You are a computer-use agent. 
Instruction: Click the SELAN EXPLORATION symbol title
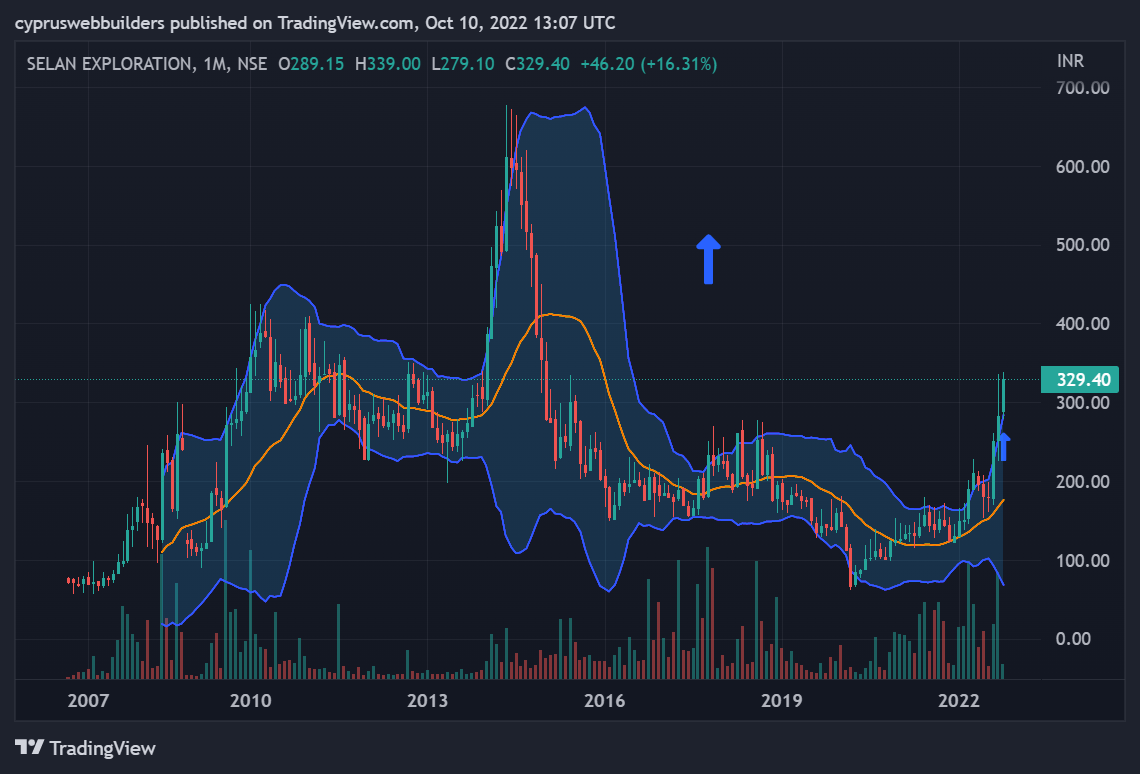click(x=109, y=64)
